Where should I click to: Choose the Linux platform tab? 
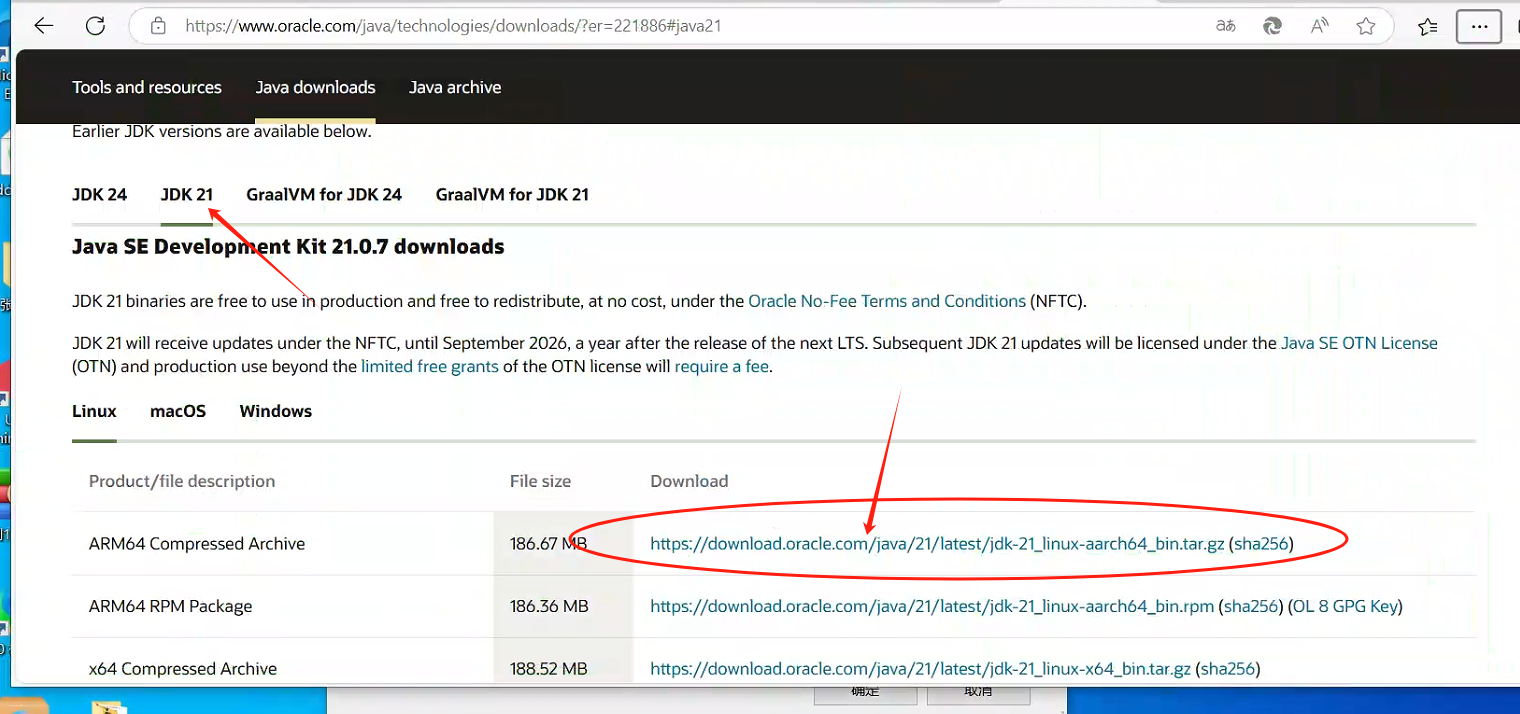tap(94, 411)
